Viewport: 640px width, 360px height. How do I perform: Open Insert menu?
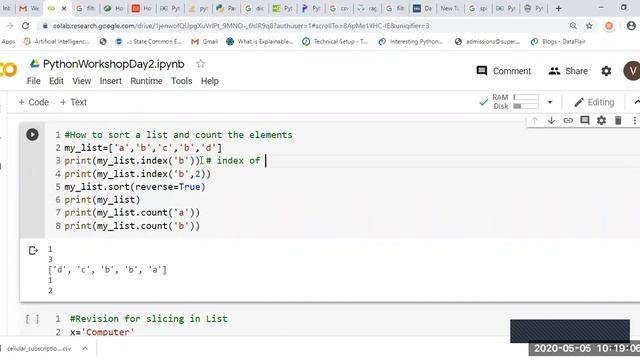click(x=111, y=81)
